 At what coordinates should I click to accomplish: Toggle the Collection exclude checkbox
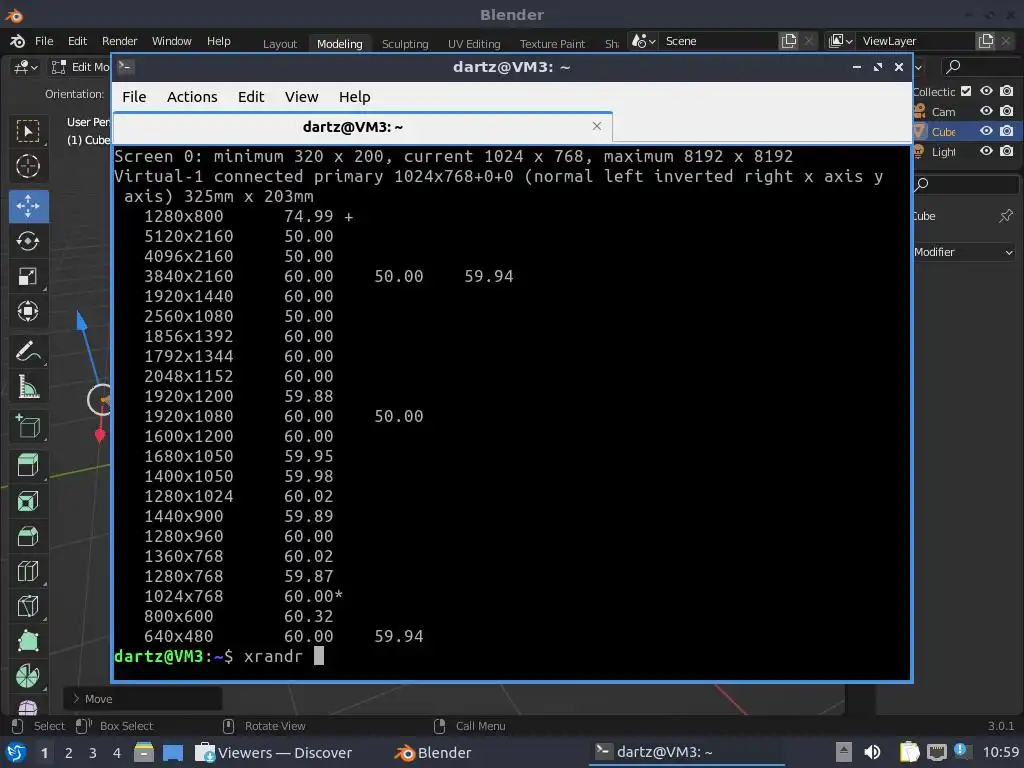click(966, 91)
